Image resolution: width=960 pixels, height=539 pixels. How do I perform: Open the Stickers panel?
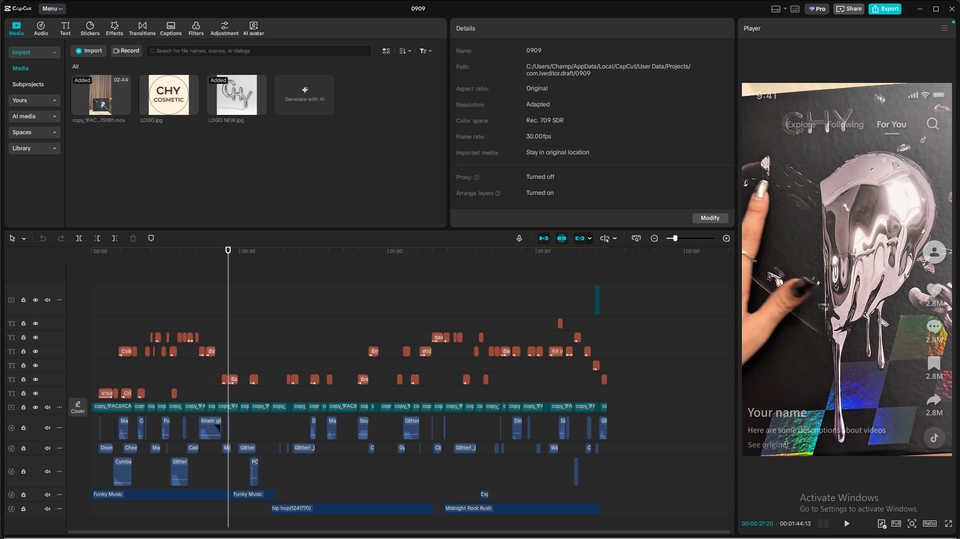click(x=89, y=28)
